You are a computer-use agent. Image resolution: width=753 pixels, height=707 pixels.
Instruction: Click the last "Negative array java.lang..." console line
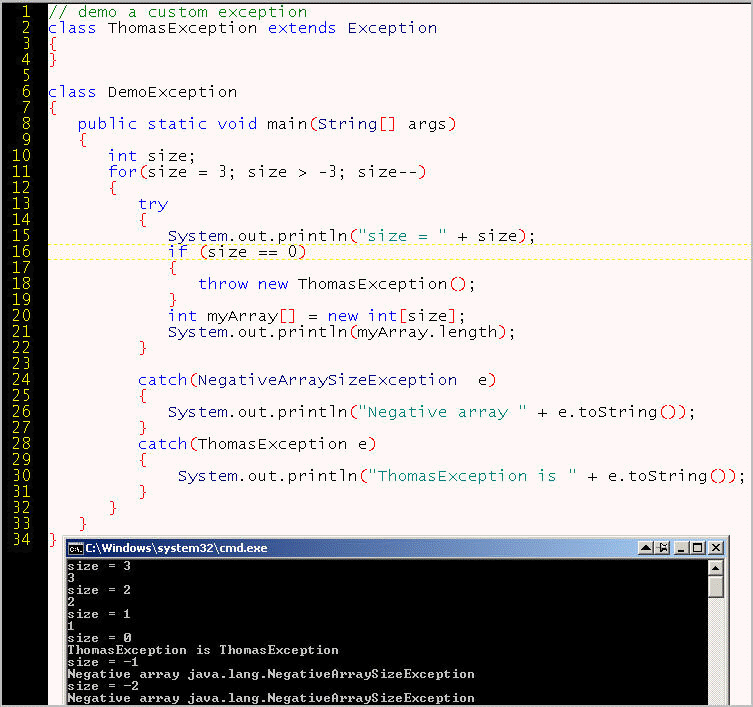click(271, 698)
